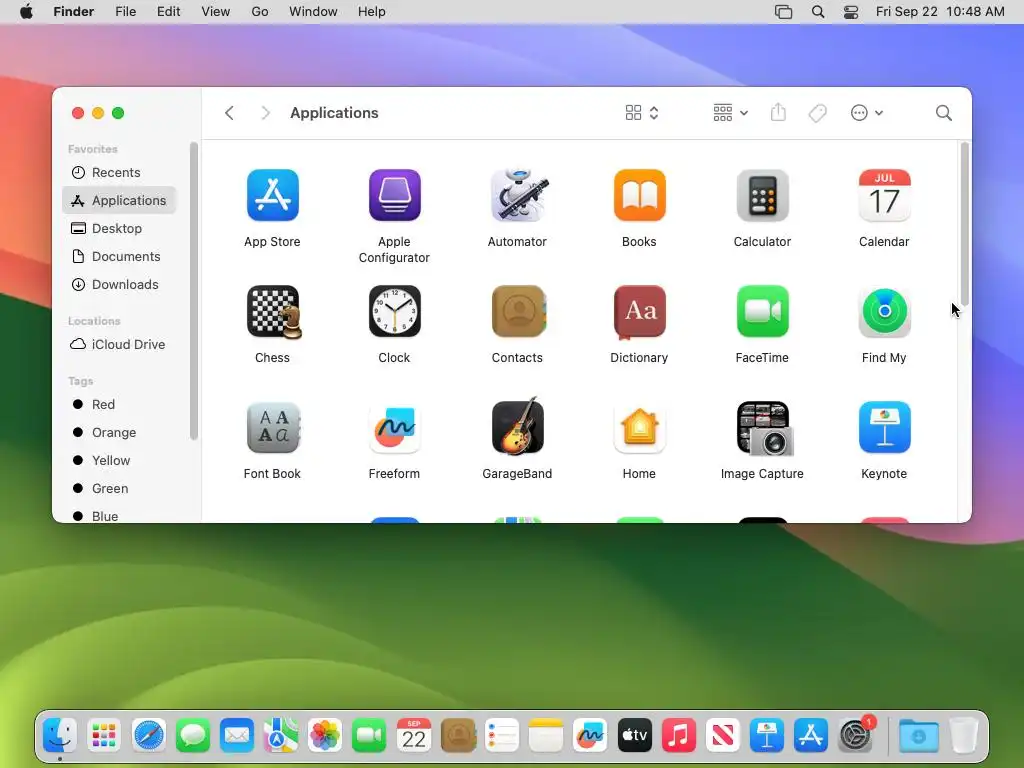
Task: Select the GarageBand app icon
Action: (x=517, y=426)
